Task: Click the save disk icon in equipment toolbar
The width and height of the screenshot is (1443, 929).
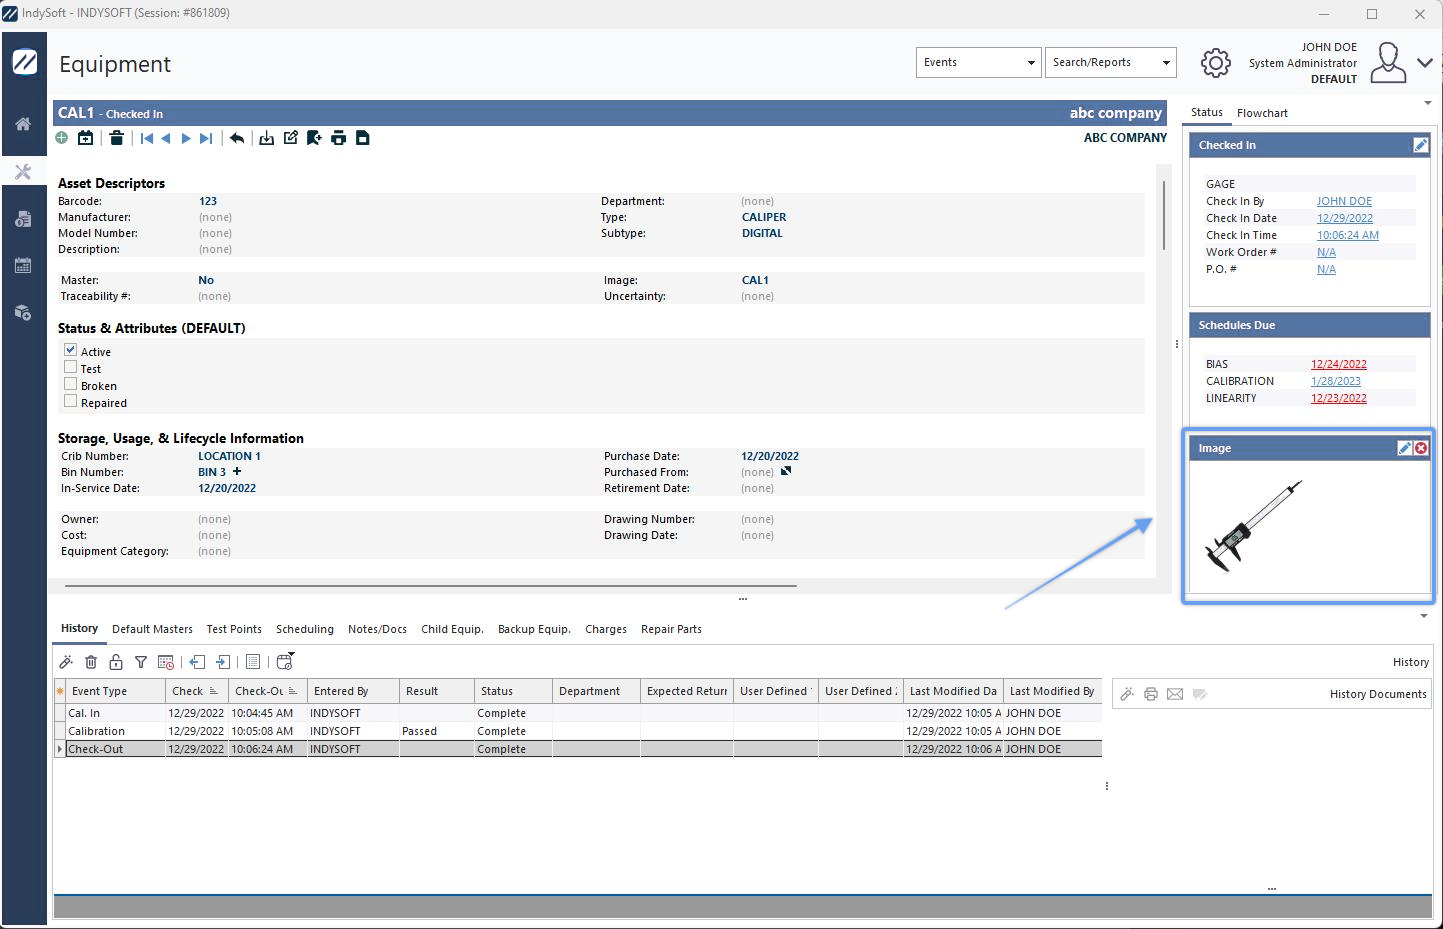Action: (x=363, y=138)
